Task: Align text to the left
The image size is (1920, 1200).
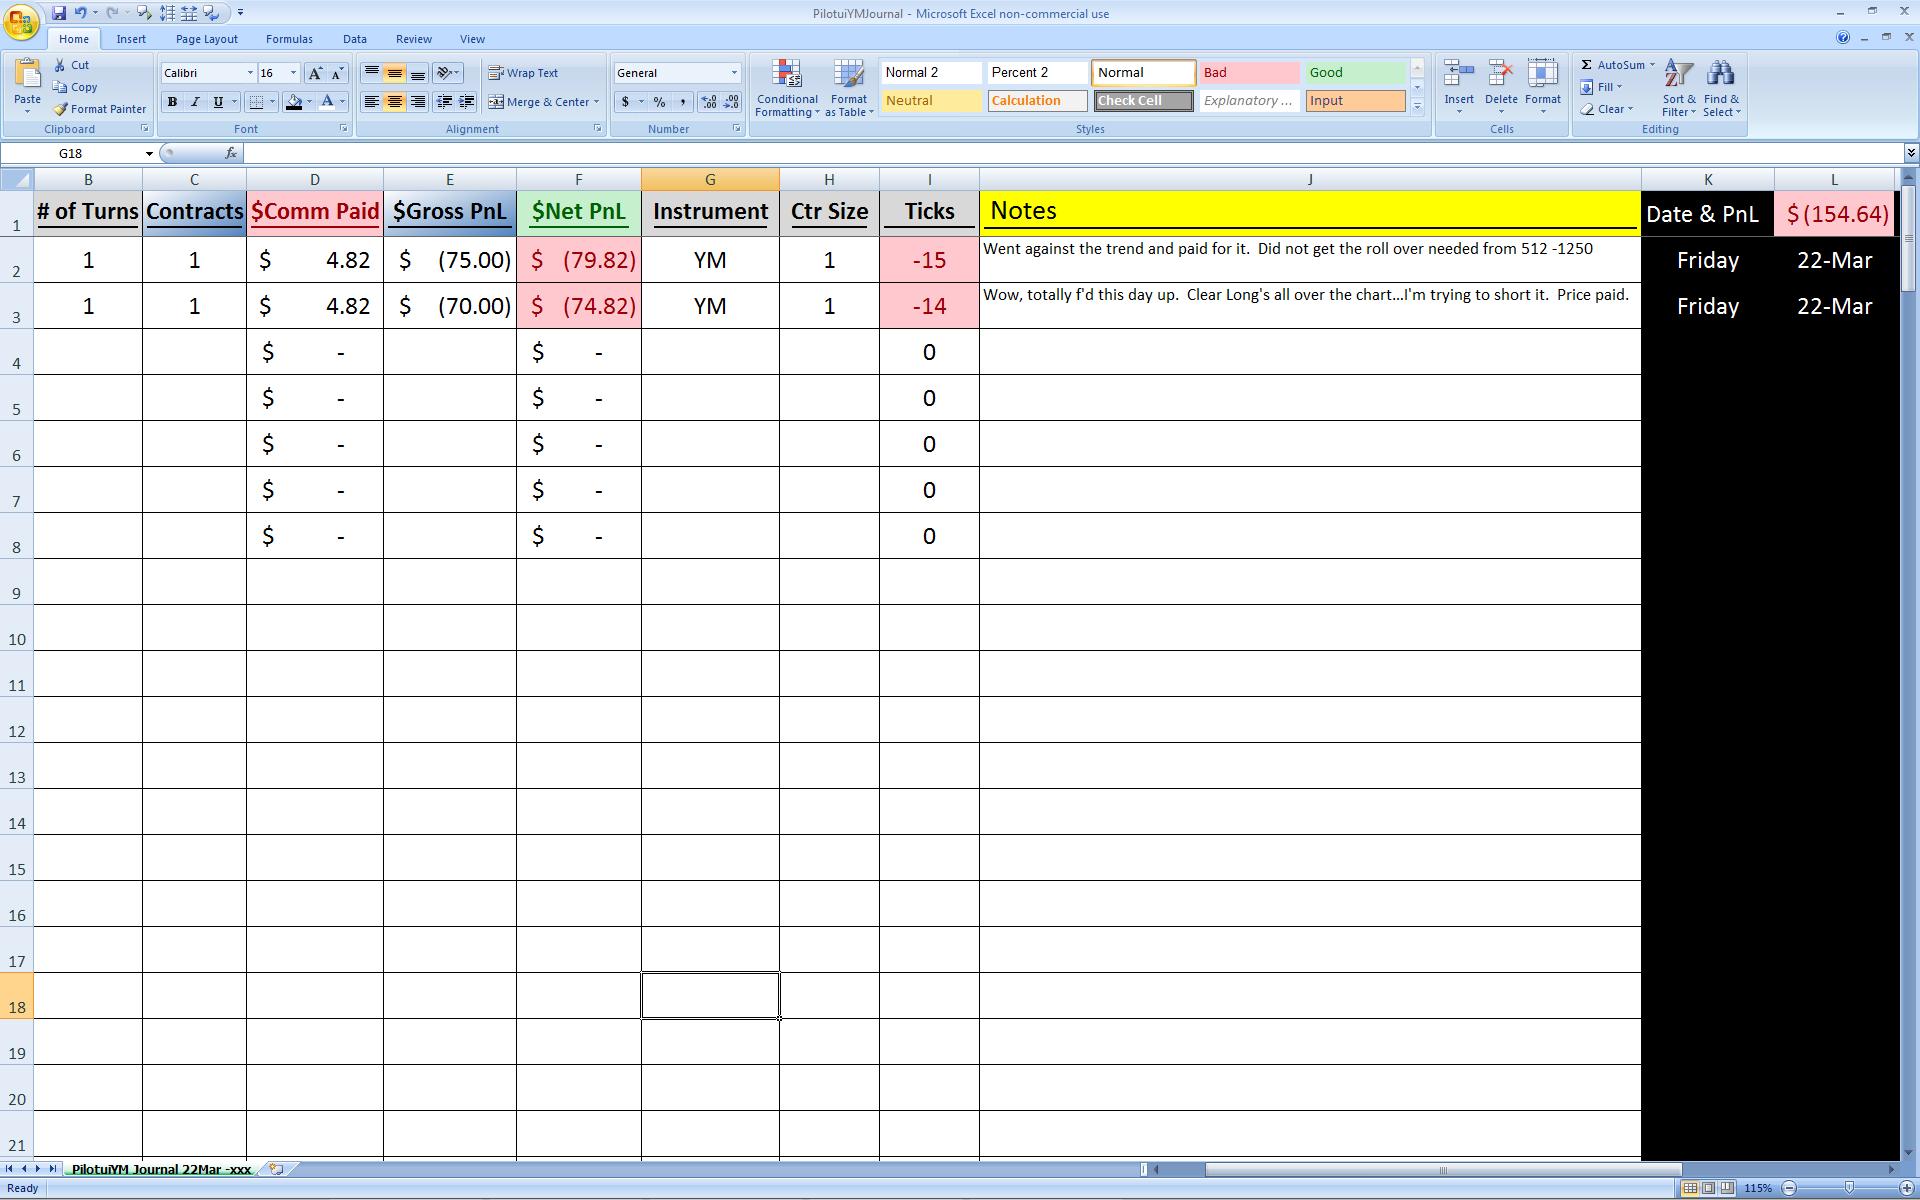Action: 371,102
